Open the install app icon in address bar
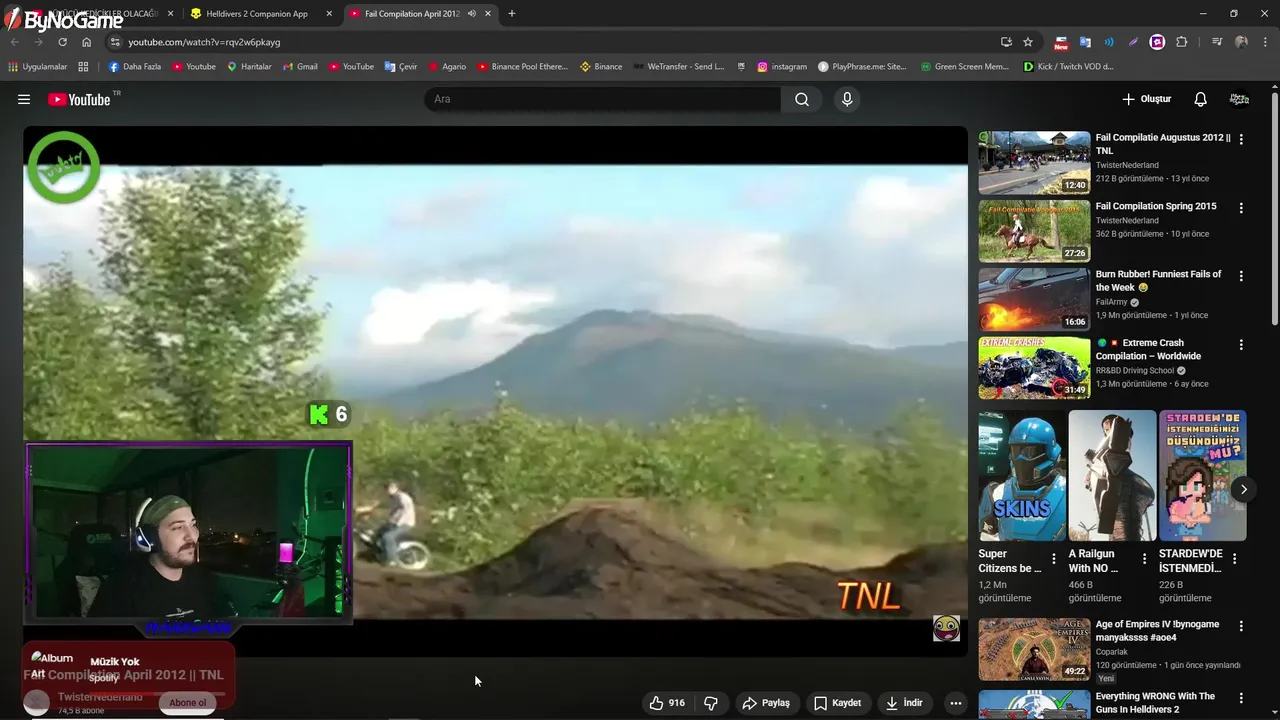 pyautogui.click(x=1006, y=42)
